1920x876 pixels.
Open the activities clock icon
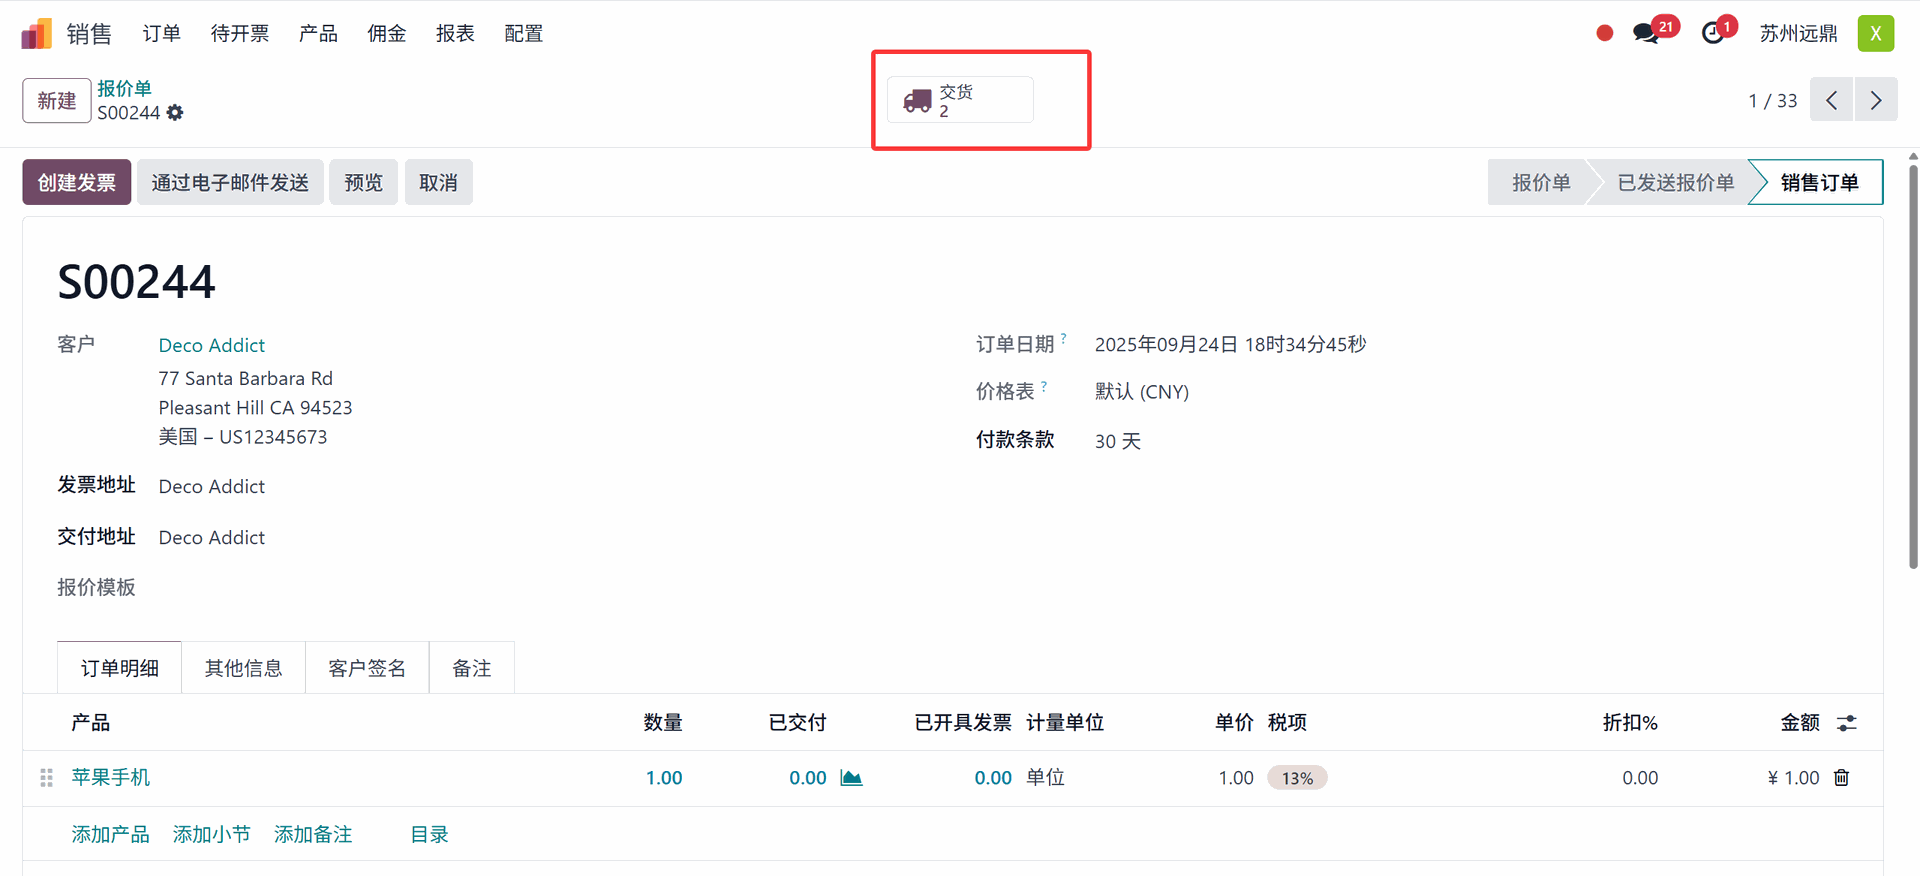1713,34
